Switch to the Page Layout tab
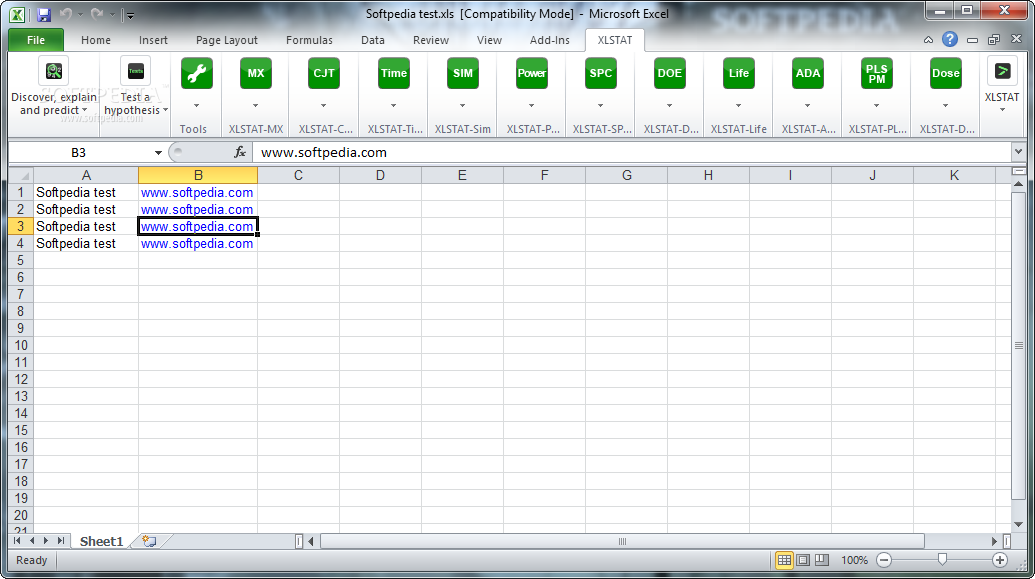Screen dimensions: 1035x579 tap(226, 40)
